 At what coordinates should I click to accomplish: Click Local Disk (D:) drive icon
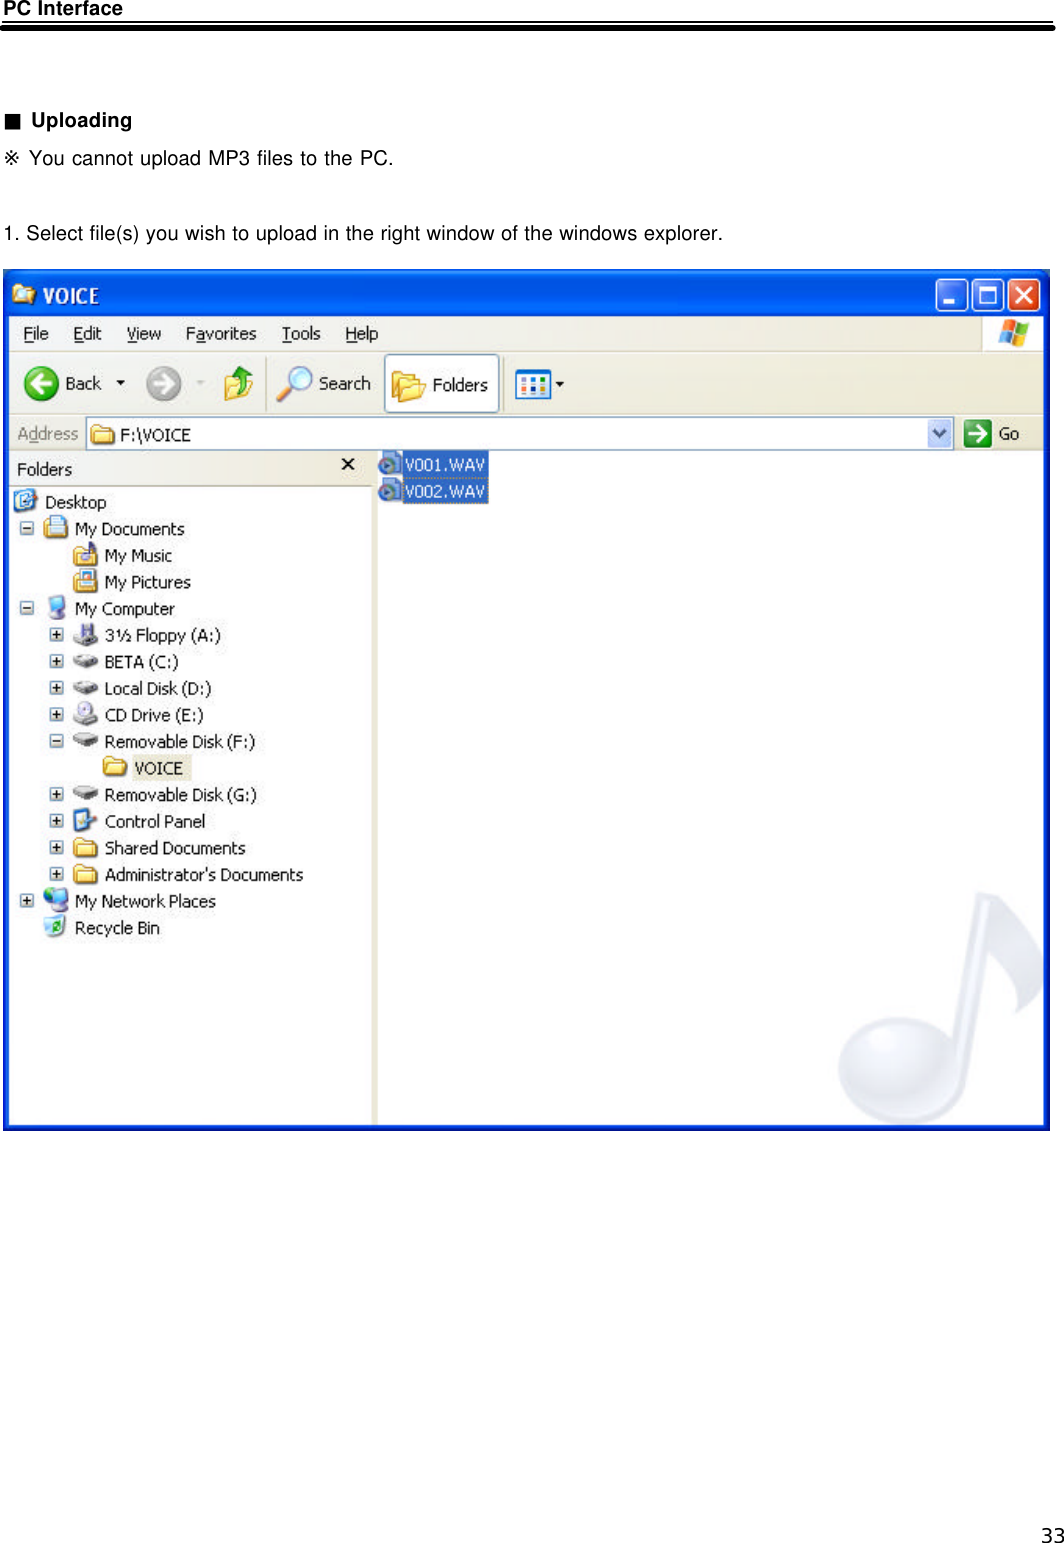(x=86, y=688)
